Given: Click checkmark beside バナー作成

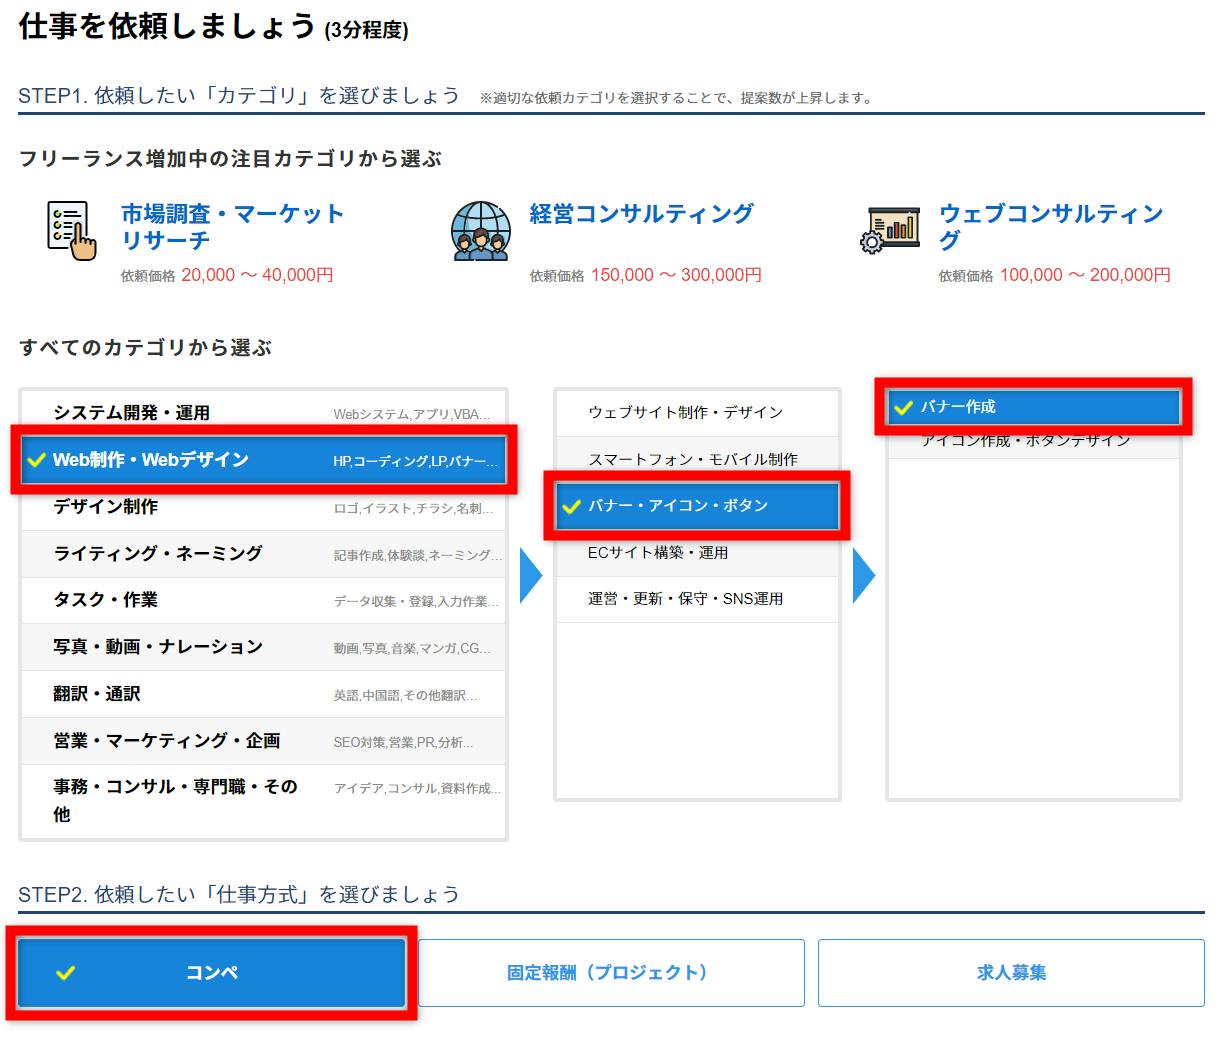Looking at the screenshot, I should 904,408.
